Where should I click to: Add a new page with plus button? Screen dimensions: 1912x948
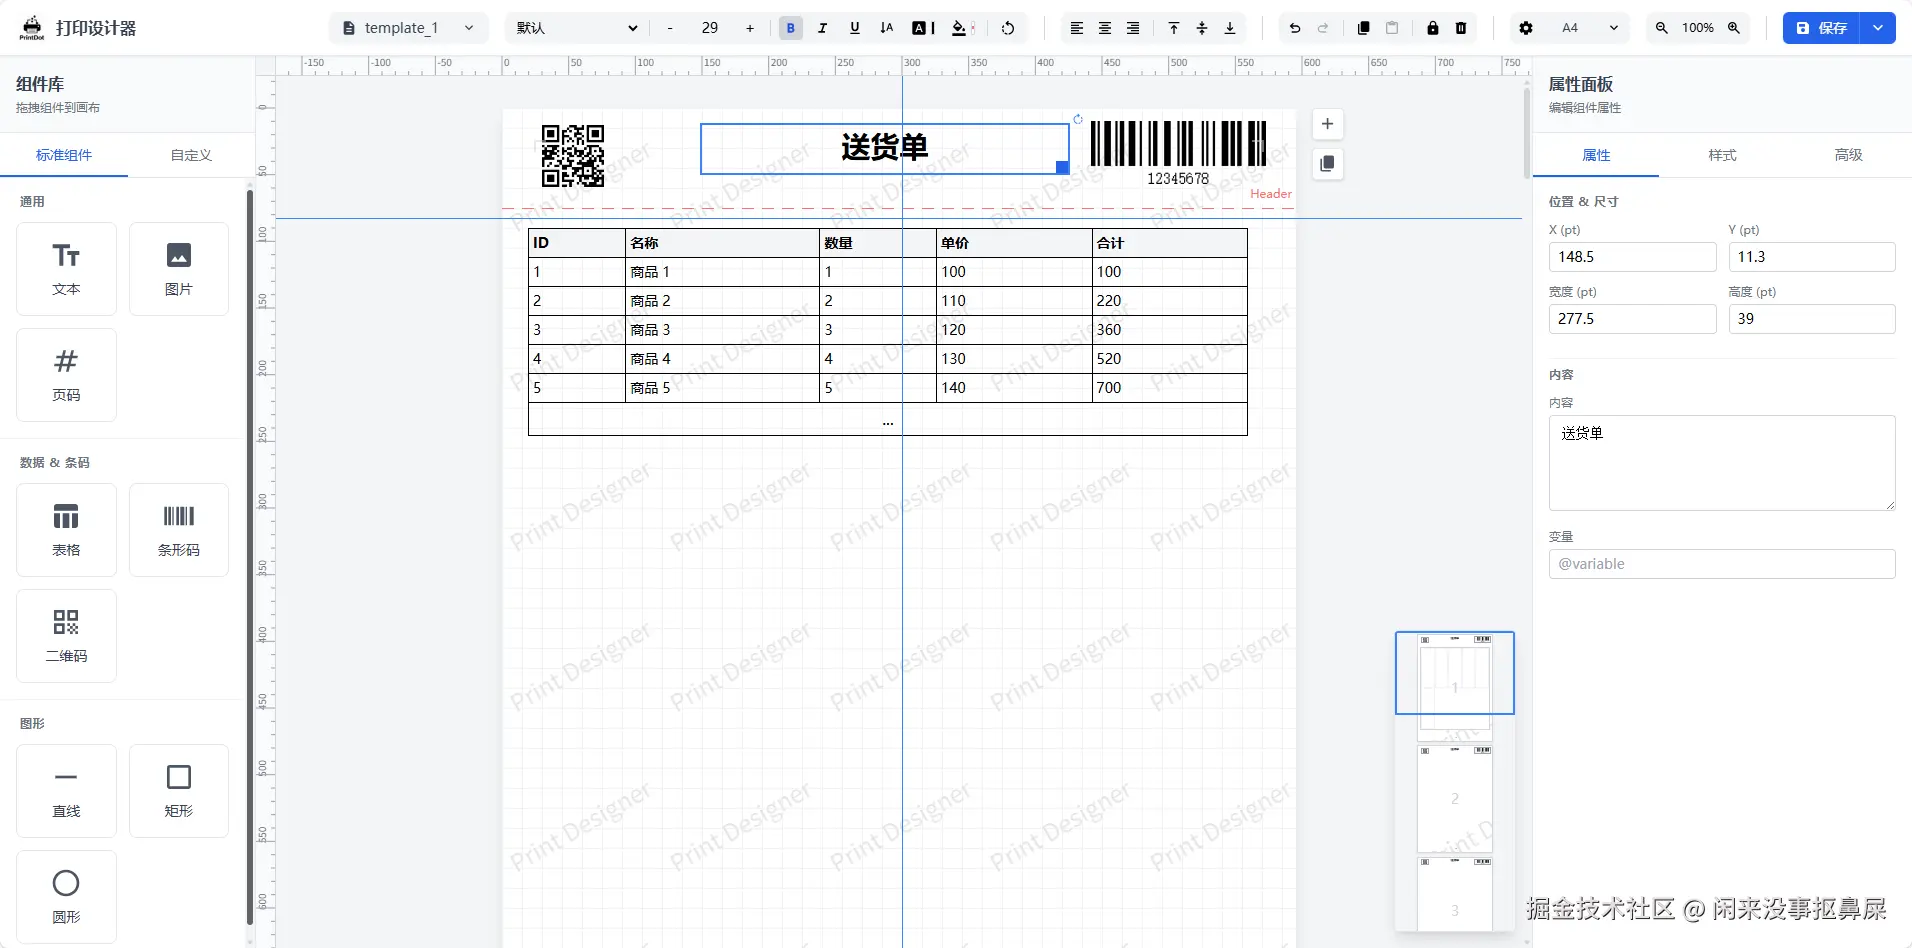tap(1327, 124)
